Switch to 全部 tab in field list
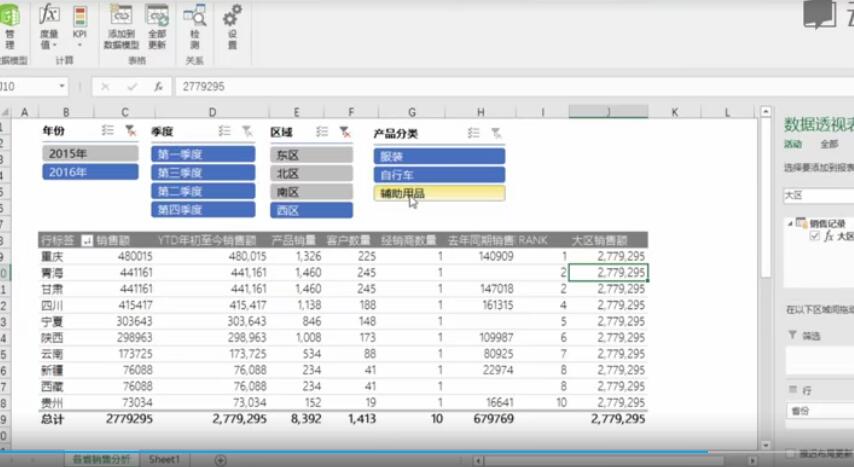This screenshot has width=854, height=467. [x=828, y=144]
